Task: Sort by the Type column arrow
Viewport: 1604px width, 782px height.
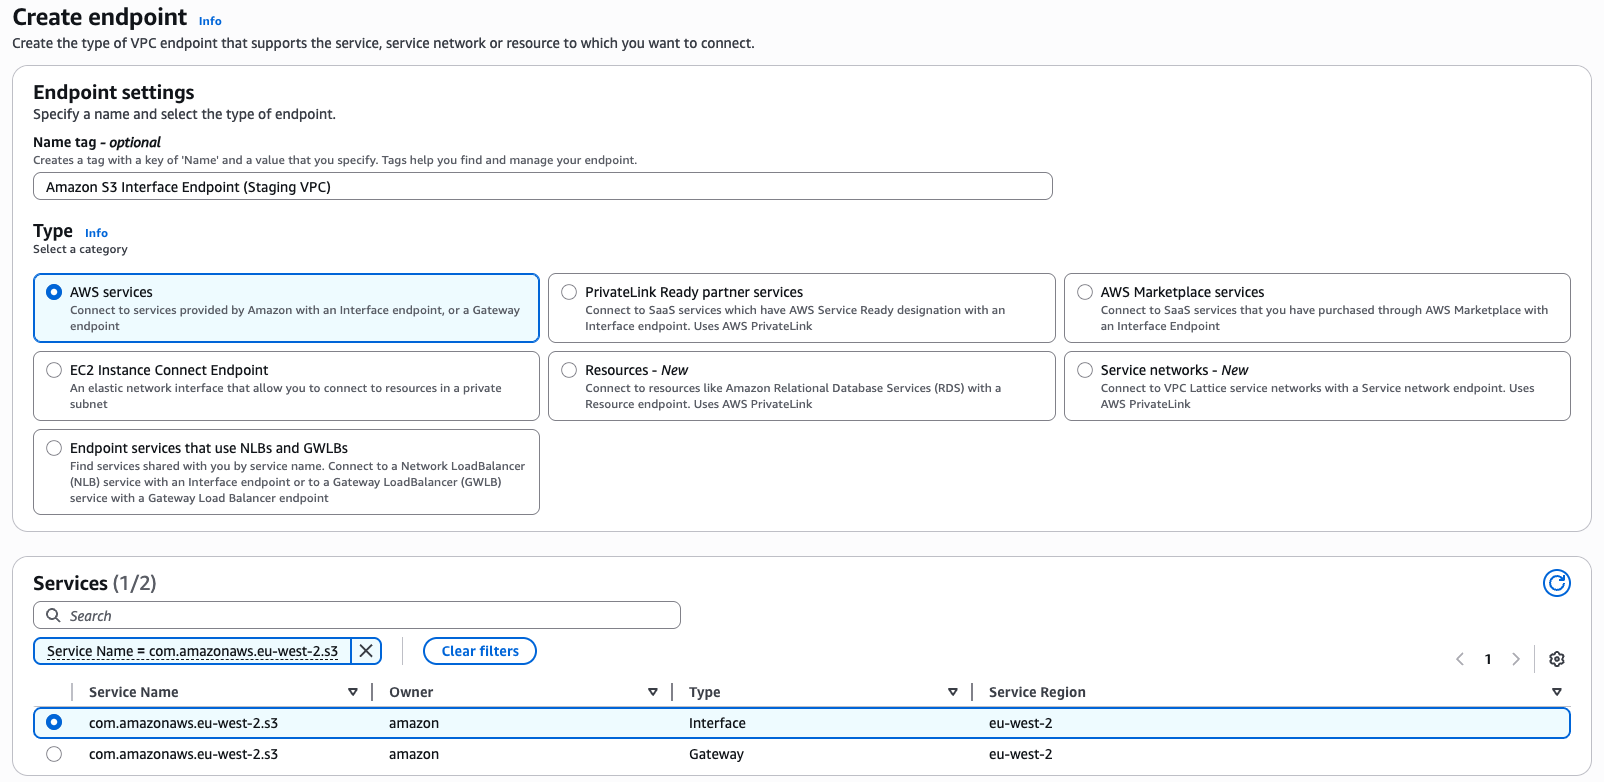Action: 952,692
